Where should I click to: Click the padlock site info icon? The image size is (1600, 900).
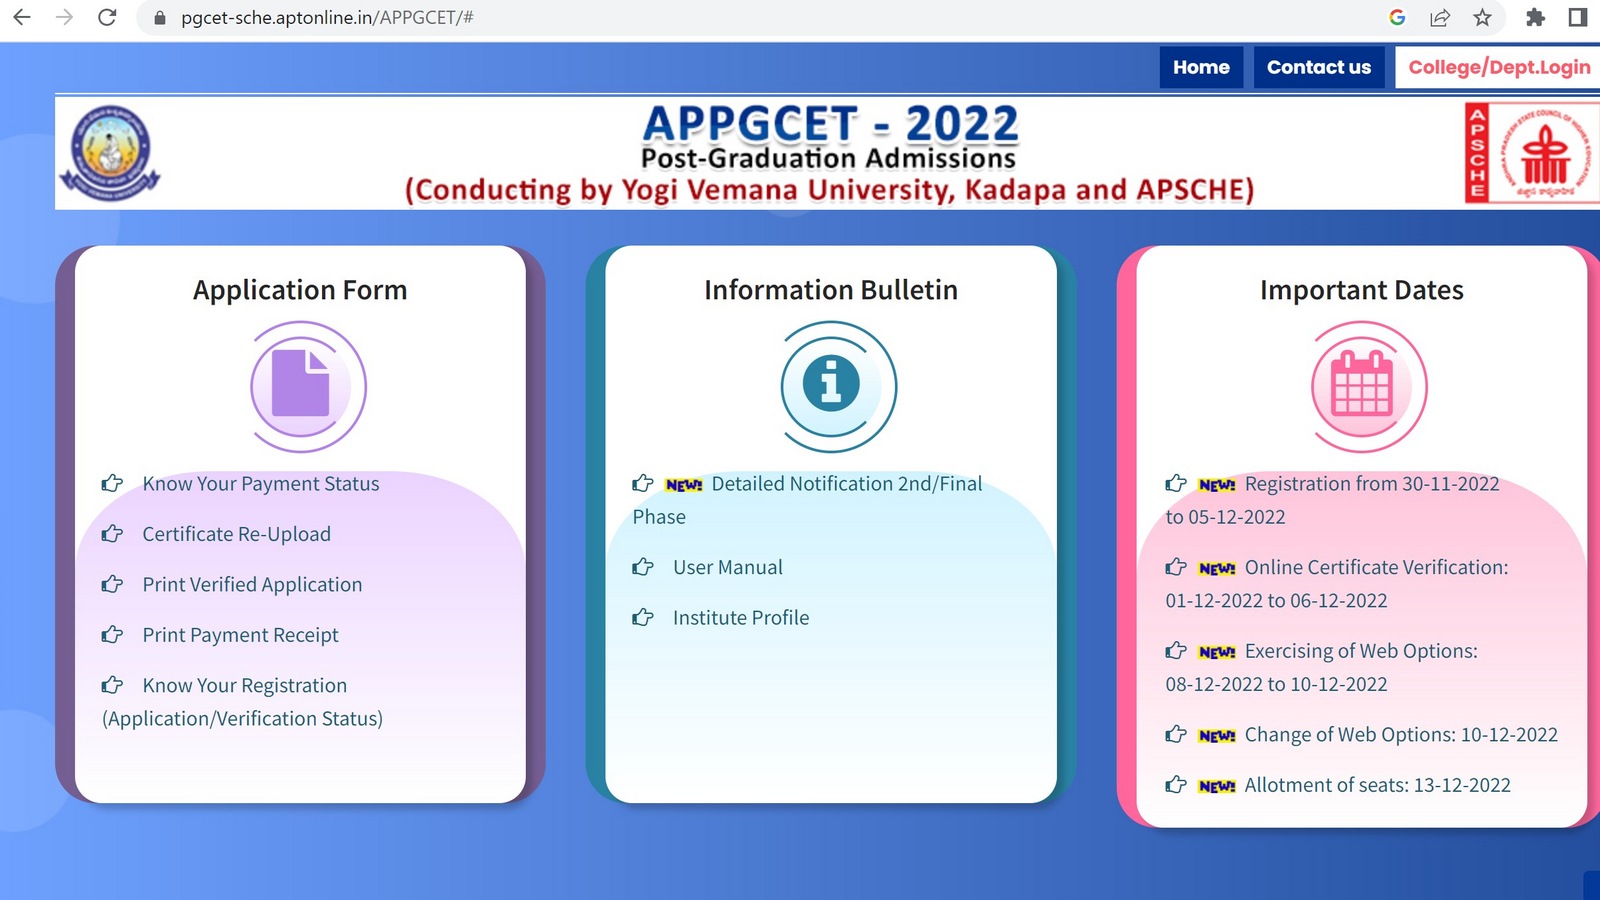[159, 18]
